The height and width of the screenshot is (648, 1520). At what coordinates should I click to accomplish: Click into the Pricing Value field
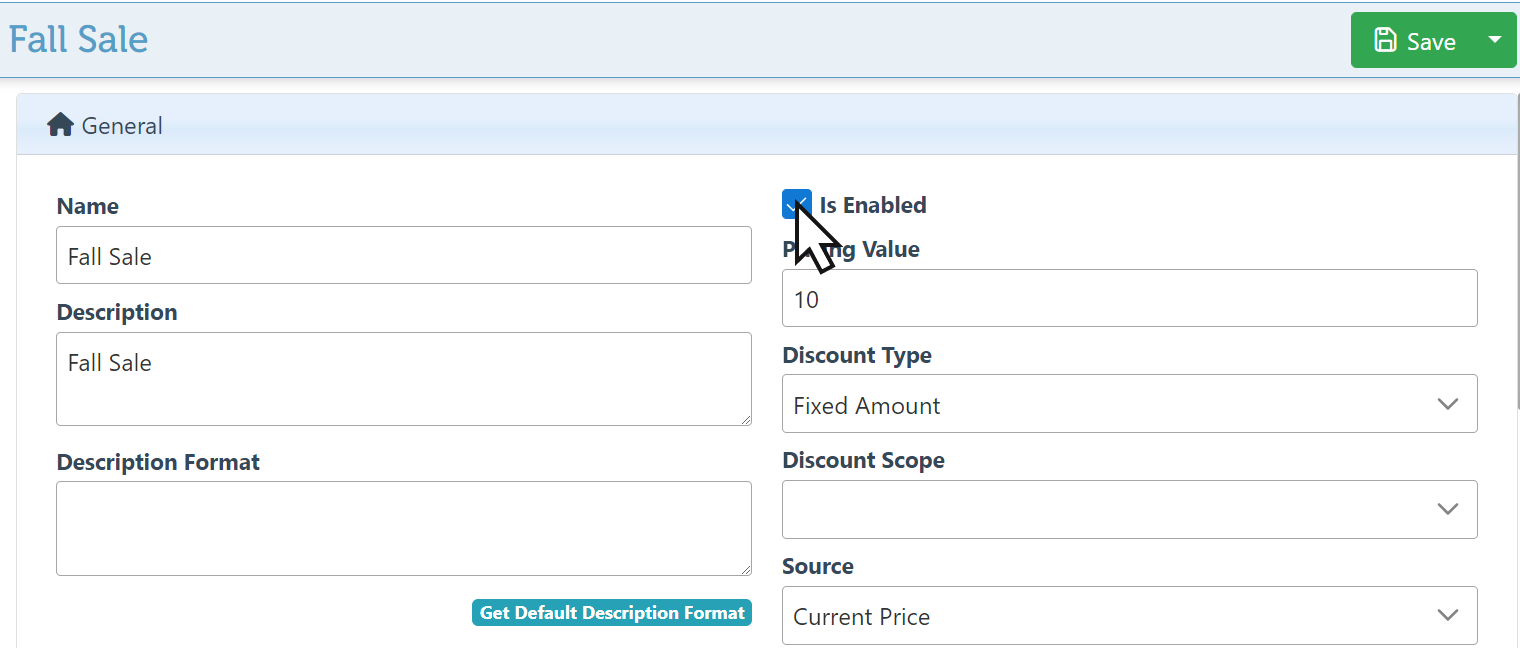pyautogui.click(x=1128, y=298)
